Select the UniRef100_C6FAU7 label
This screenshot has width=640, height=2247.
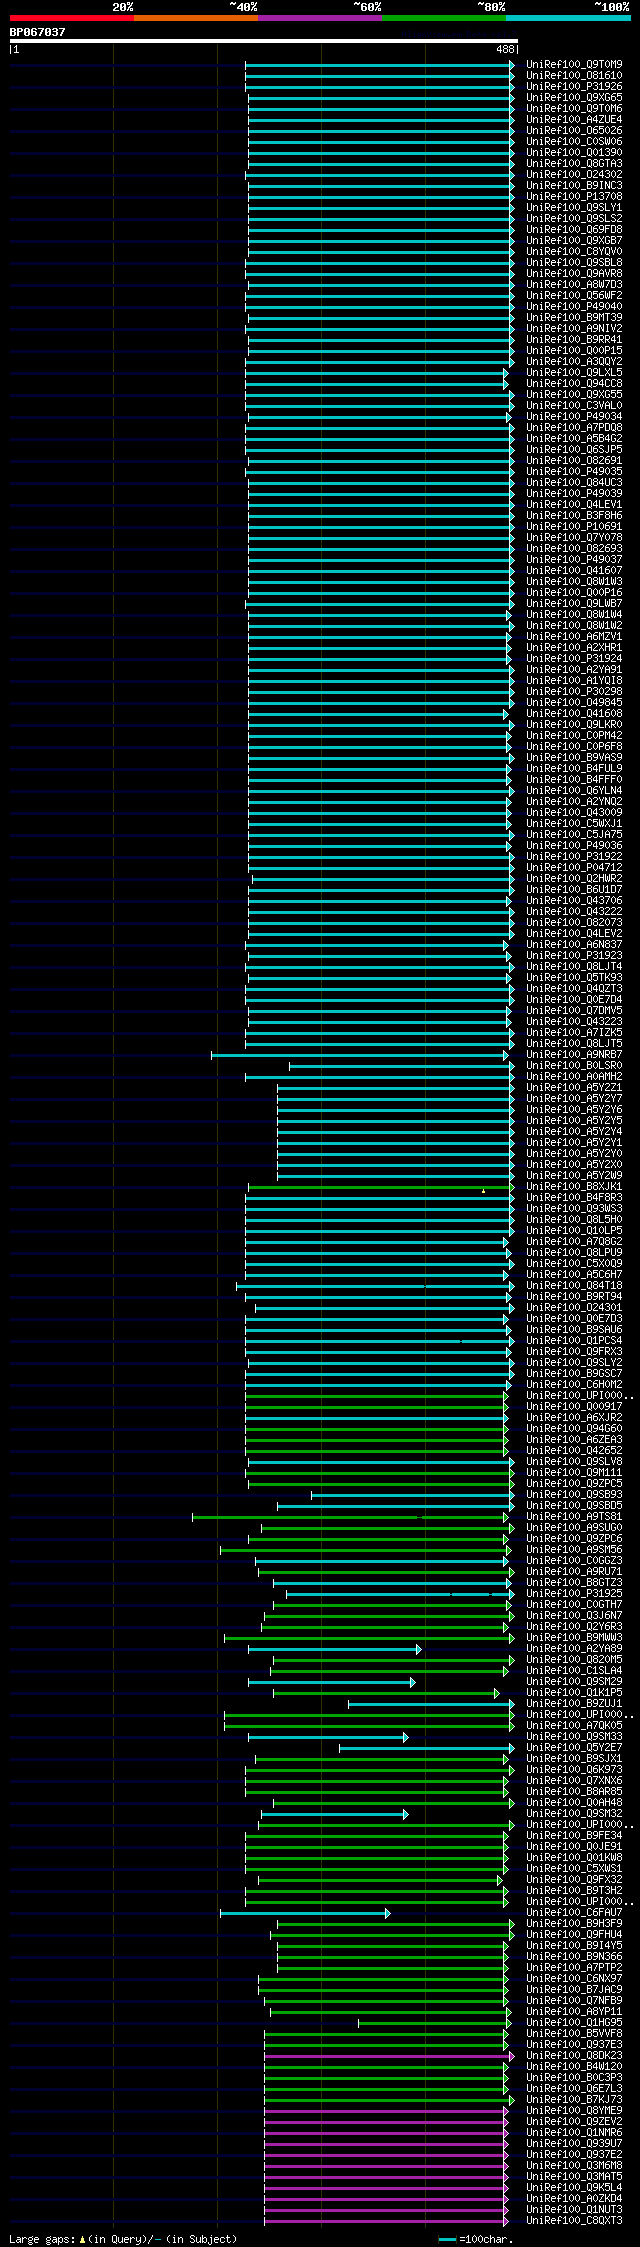point(574,1913)
